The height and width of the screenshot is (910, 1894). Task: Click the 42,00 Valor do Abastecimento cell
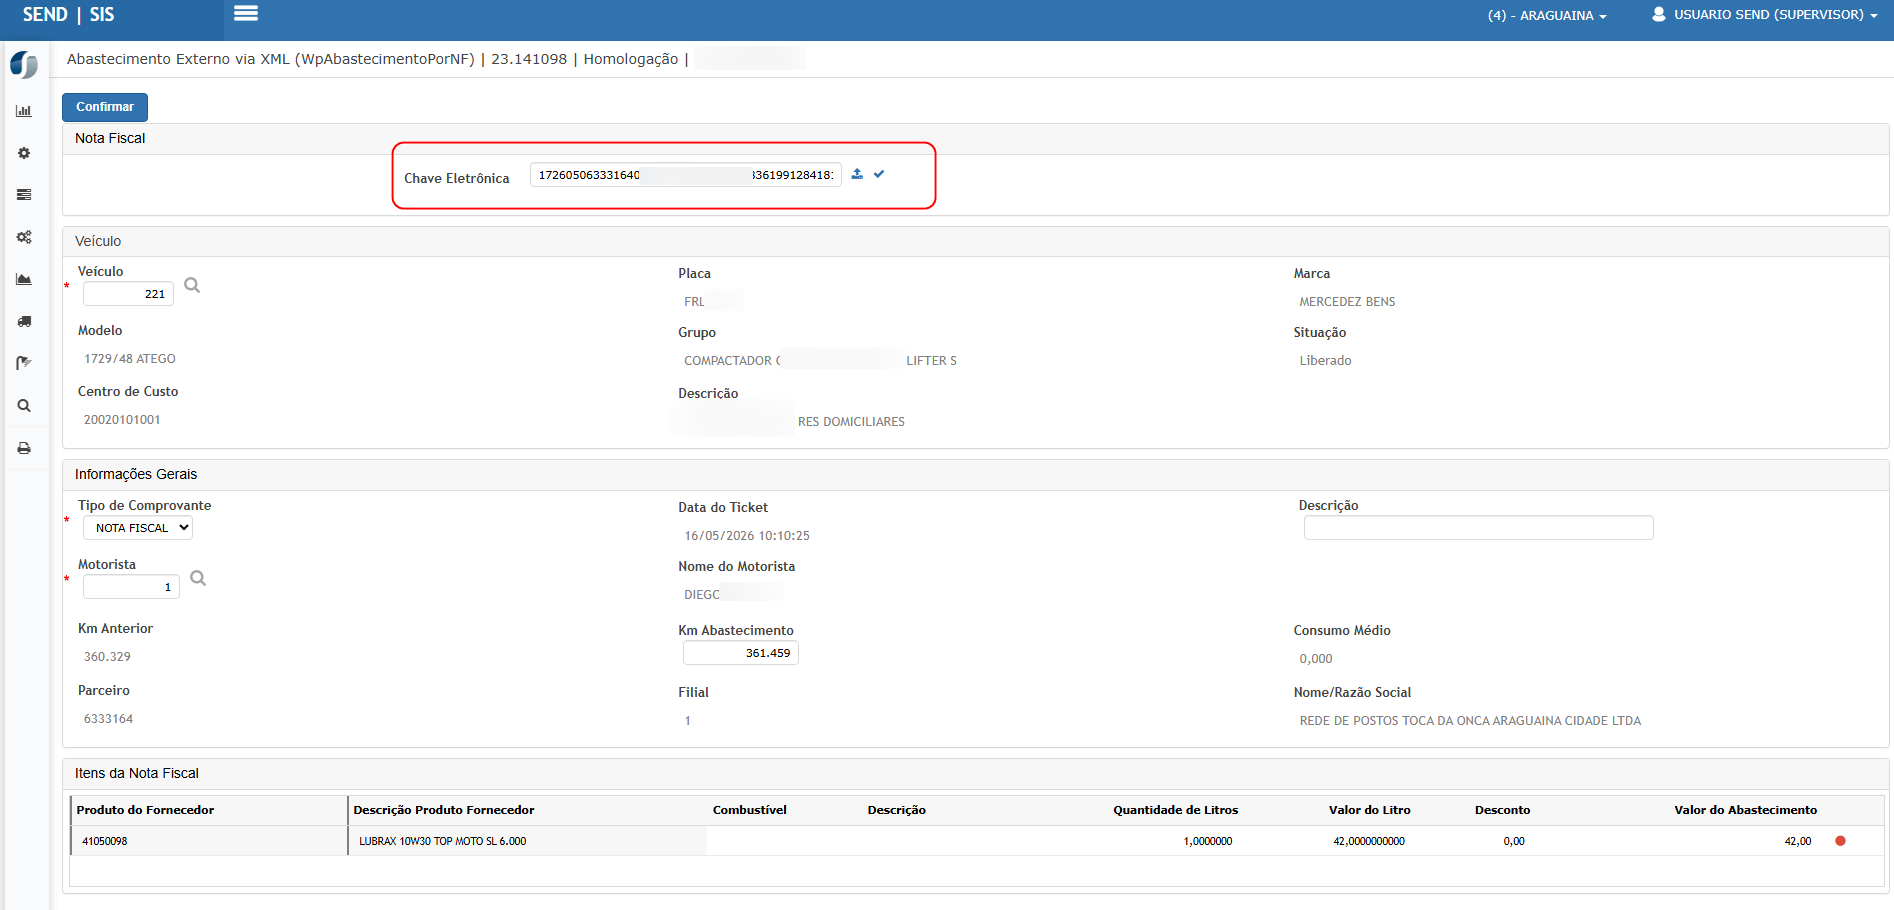pyautogui.click(x=1798, y=842)
